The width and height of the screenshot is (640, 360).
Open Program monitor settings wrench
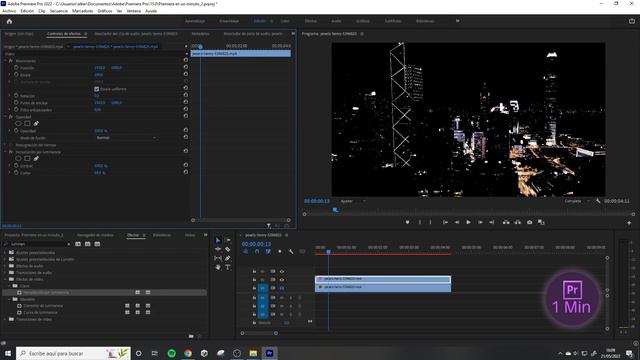pyautogui.click(x=598, y=201)
